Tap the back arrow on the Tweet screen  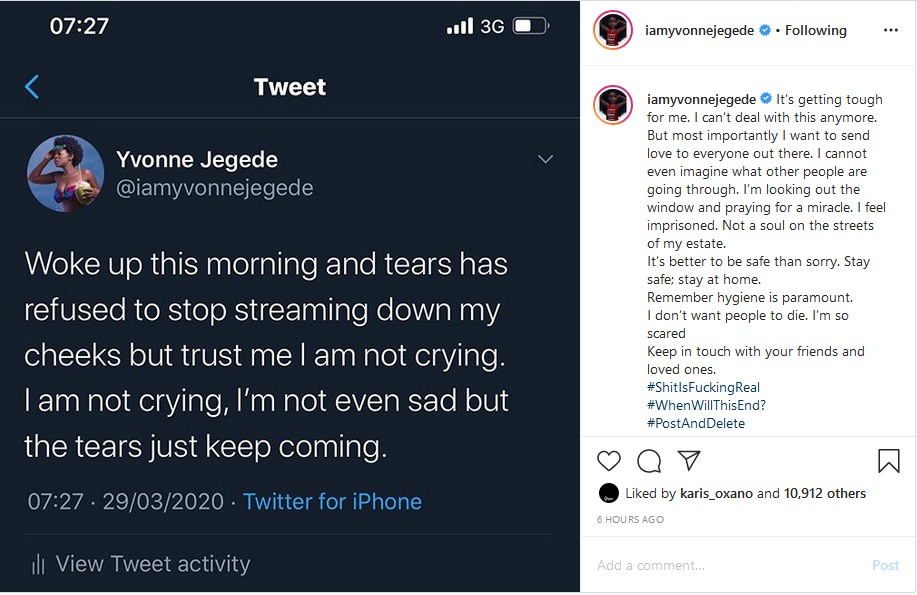click(x=31, y=87)
